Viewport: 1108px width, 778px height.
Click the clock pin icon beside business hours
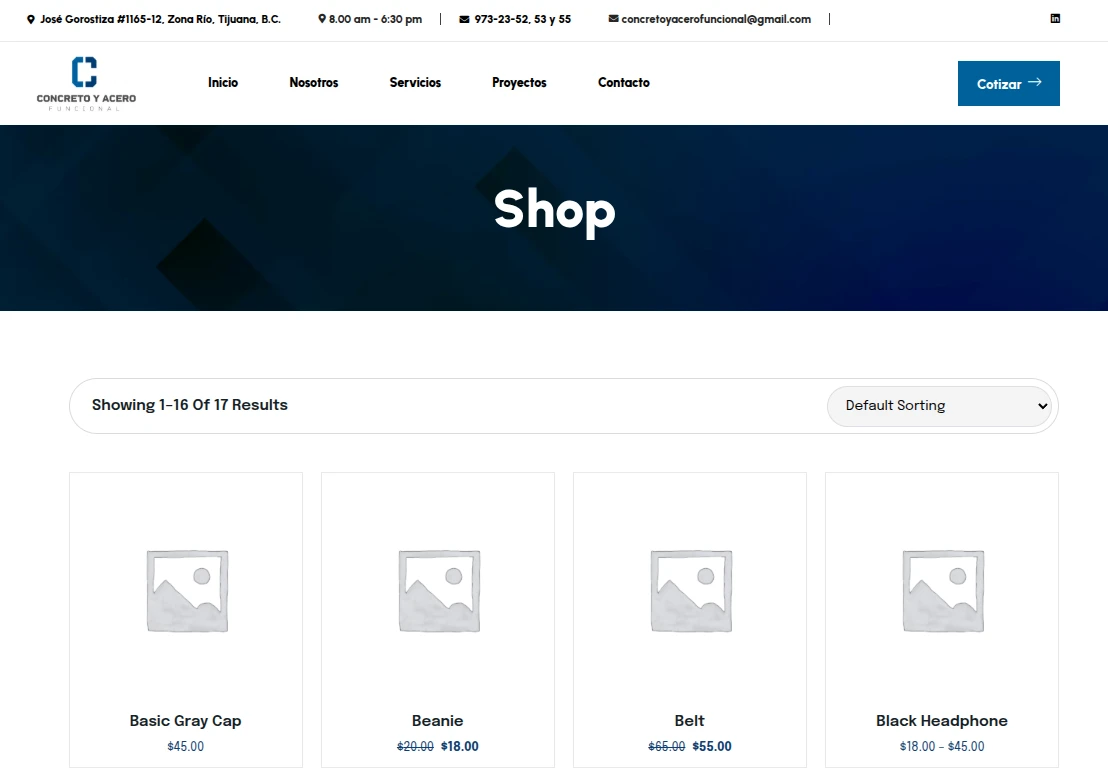tap(322, 19)
